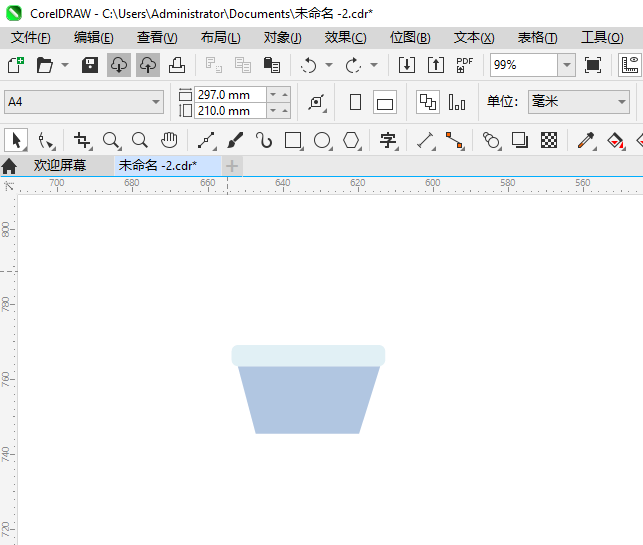Image resolution: width=643 pixels, height=545 pixels.
Task: Select the Dimension line tool
Action: coord(426,141)
